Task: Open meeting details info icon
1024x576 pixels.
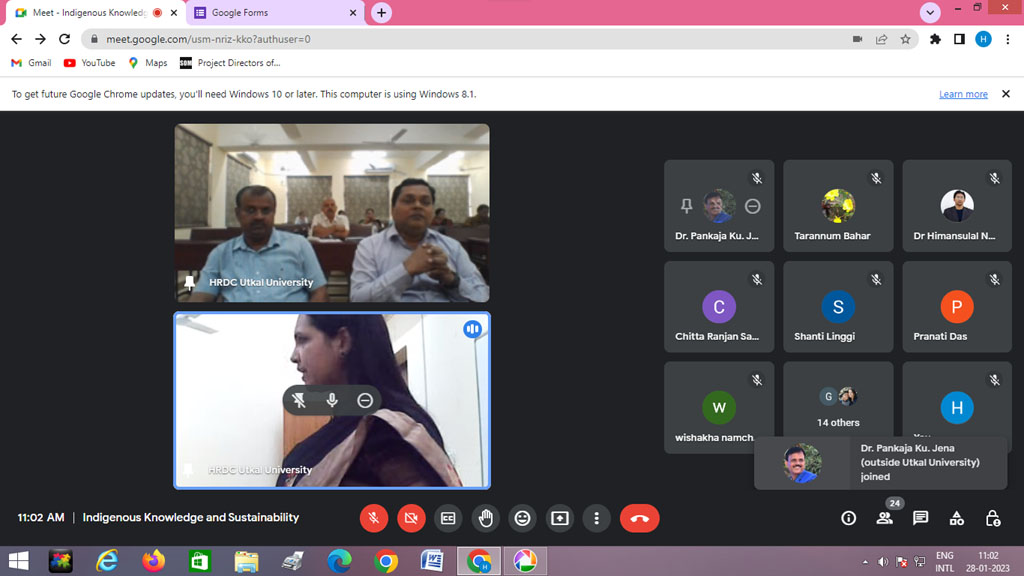Action: 848,518
